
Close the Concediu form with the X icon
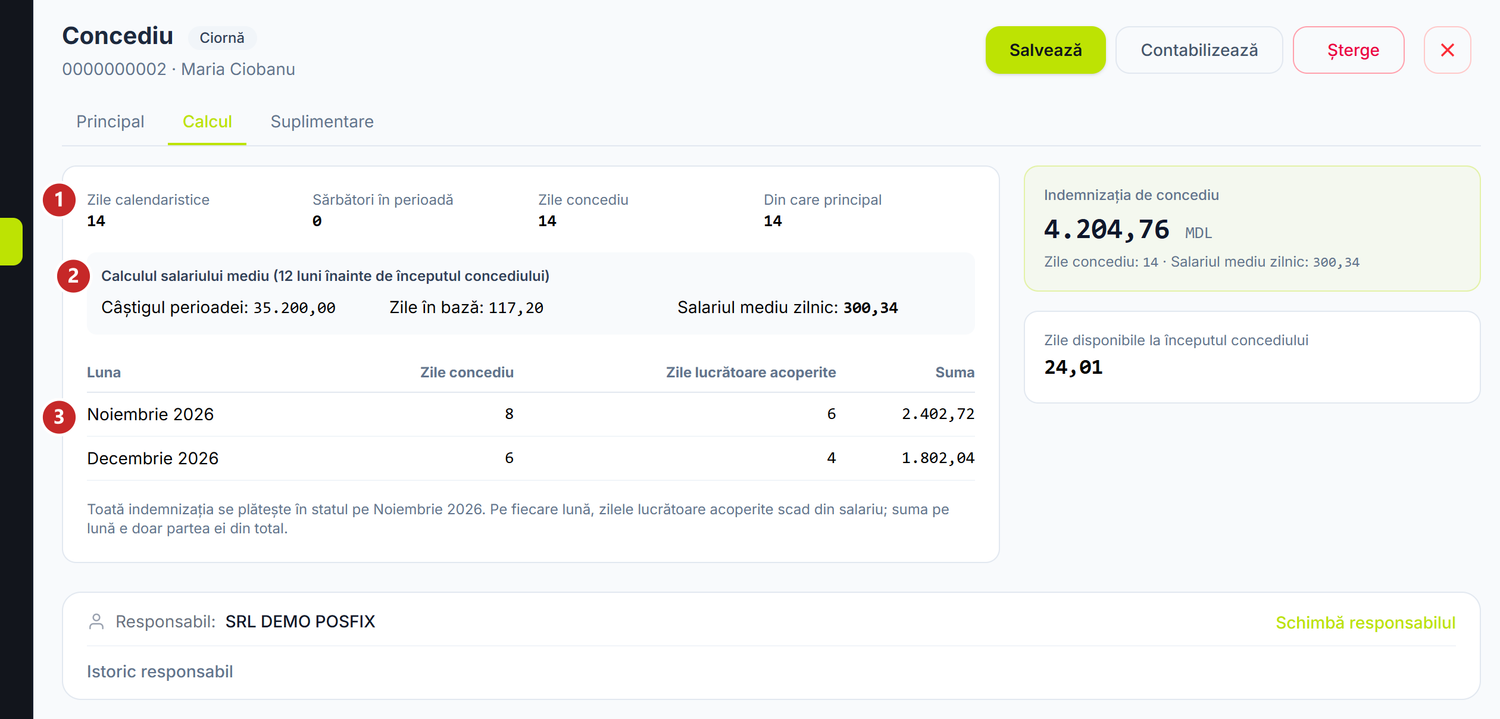pos(1447,50)
